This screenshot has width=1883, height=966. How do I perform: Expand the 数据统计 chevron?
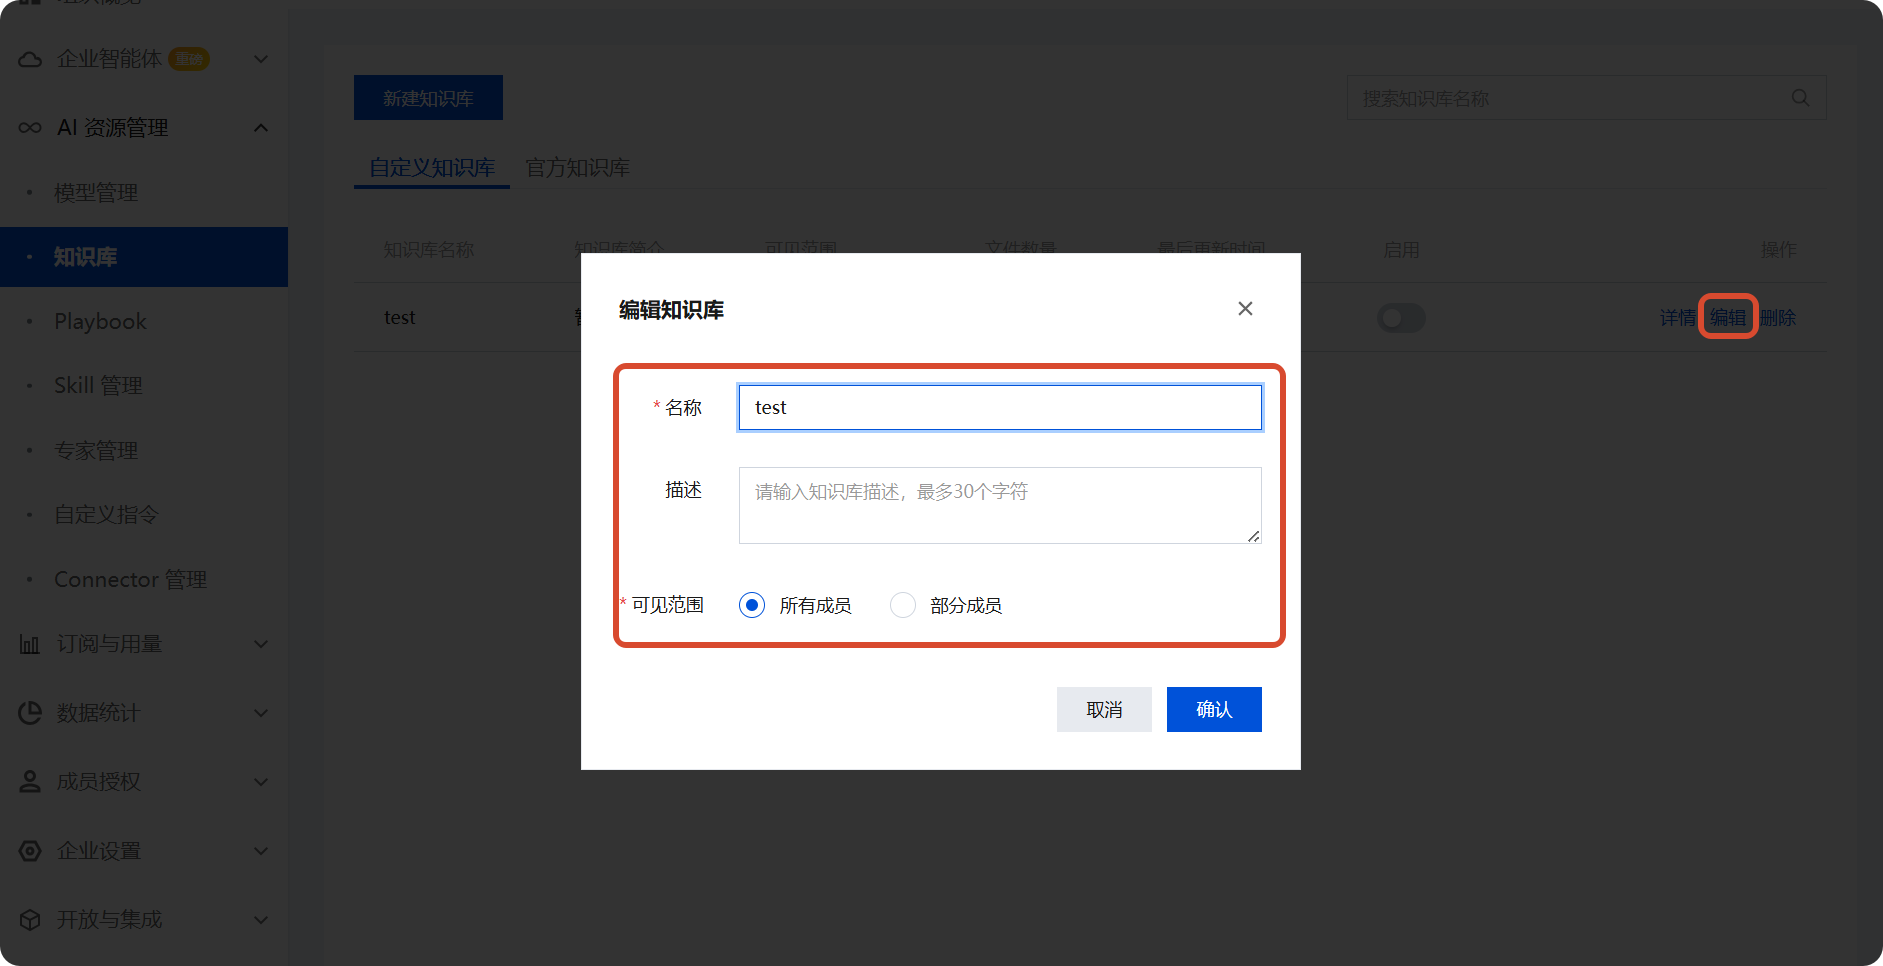(x=261, y=713)
